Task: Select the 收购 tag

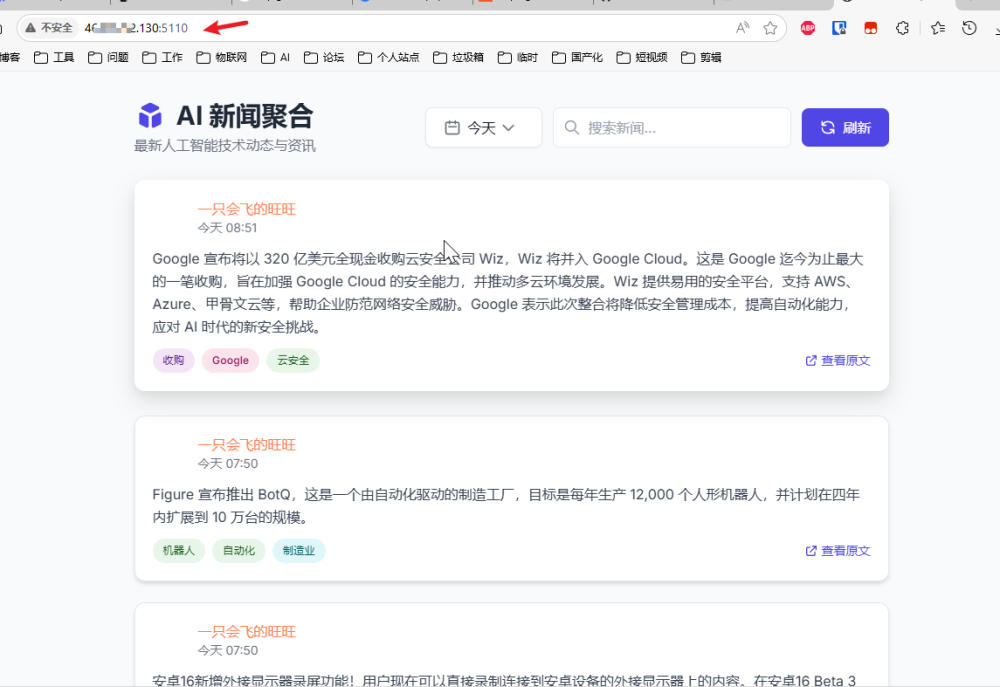Action: click(173, 360)
